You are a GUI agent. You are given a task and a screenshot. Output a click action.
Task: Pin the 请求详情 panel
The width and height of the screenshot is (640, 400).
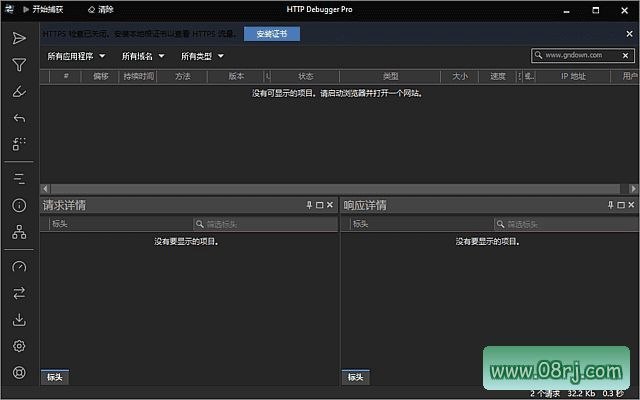point(309,205)
